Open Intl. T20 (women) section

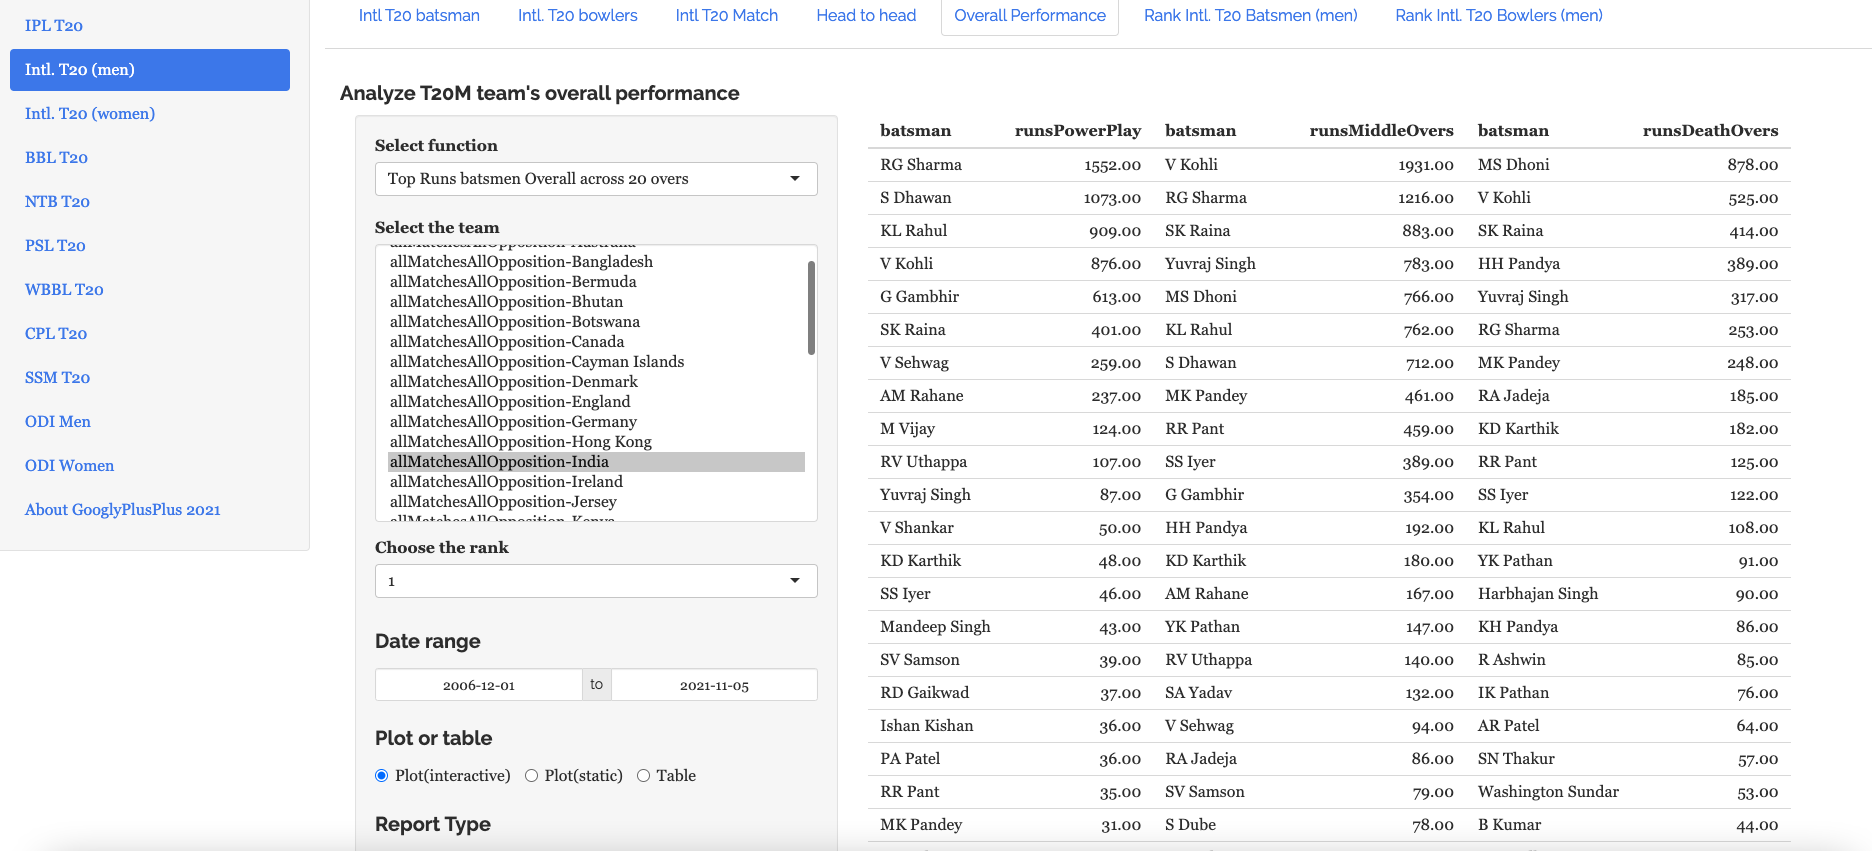(90, 114)
